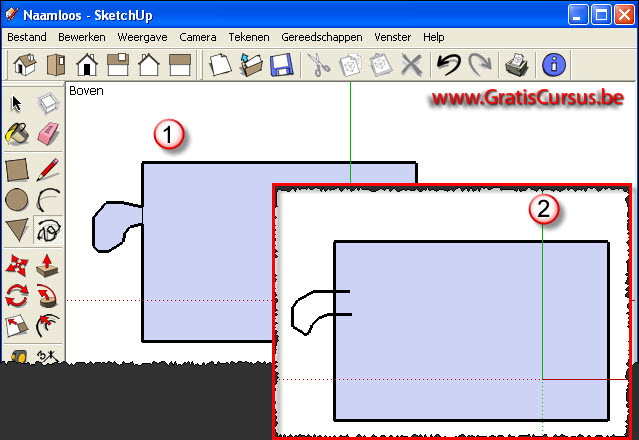Create a new document
Screen dimensions: 639x440
click(220, 64)
